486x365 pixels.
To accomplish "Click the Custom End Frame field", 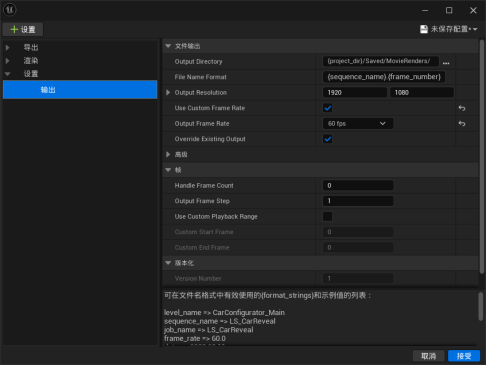I will point(358,247).
